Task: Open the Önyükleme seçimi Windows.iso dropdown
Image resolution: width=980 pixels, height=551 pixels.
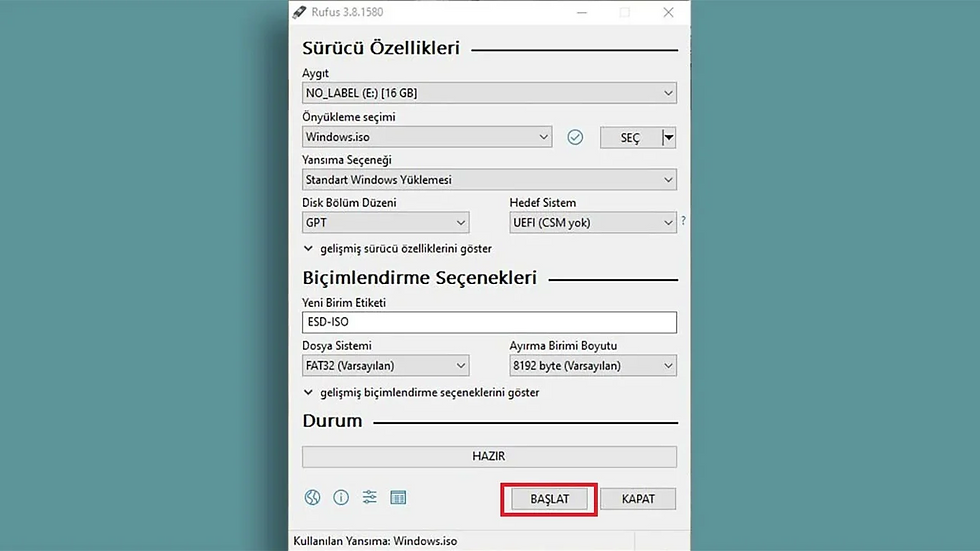Action: 427,137
